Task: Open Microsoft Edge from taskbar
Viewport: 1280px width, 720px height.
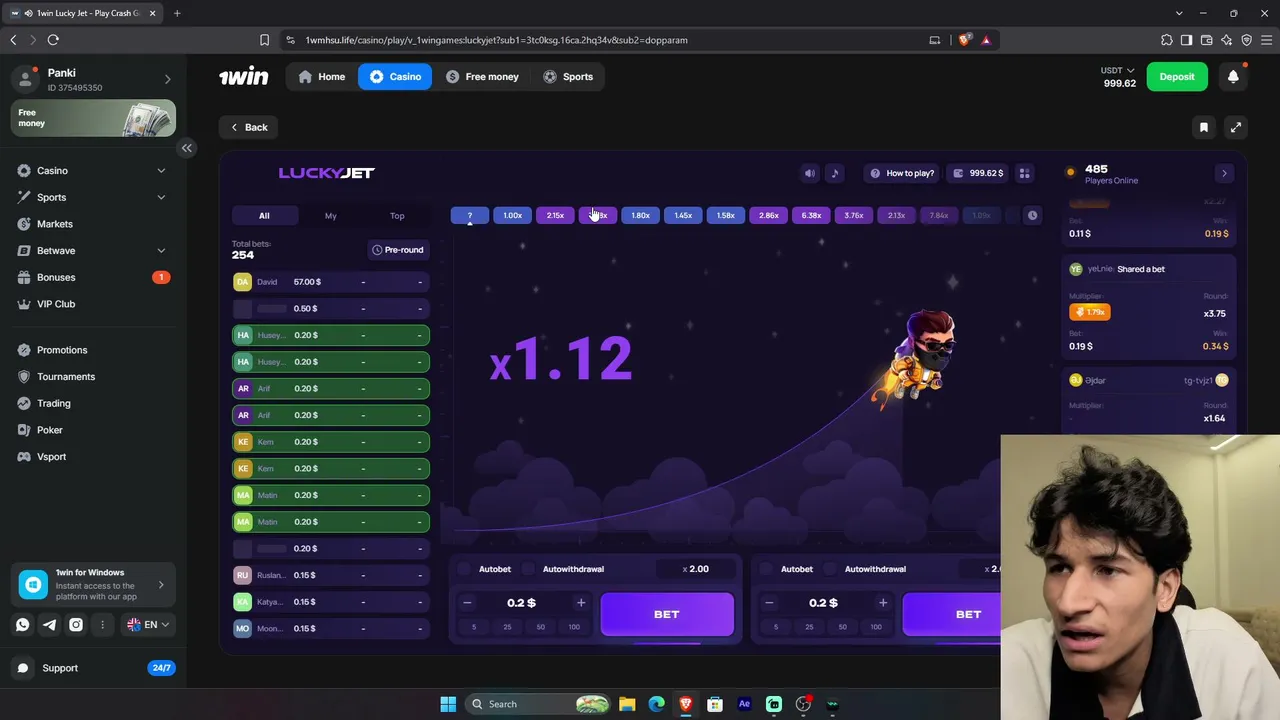Action: (x=656, y=704)
